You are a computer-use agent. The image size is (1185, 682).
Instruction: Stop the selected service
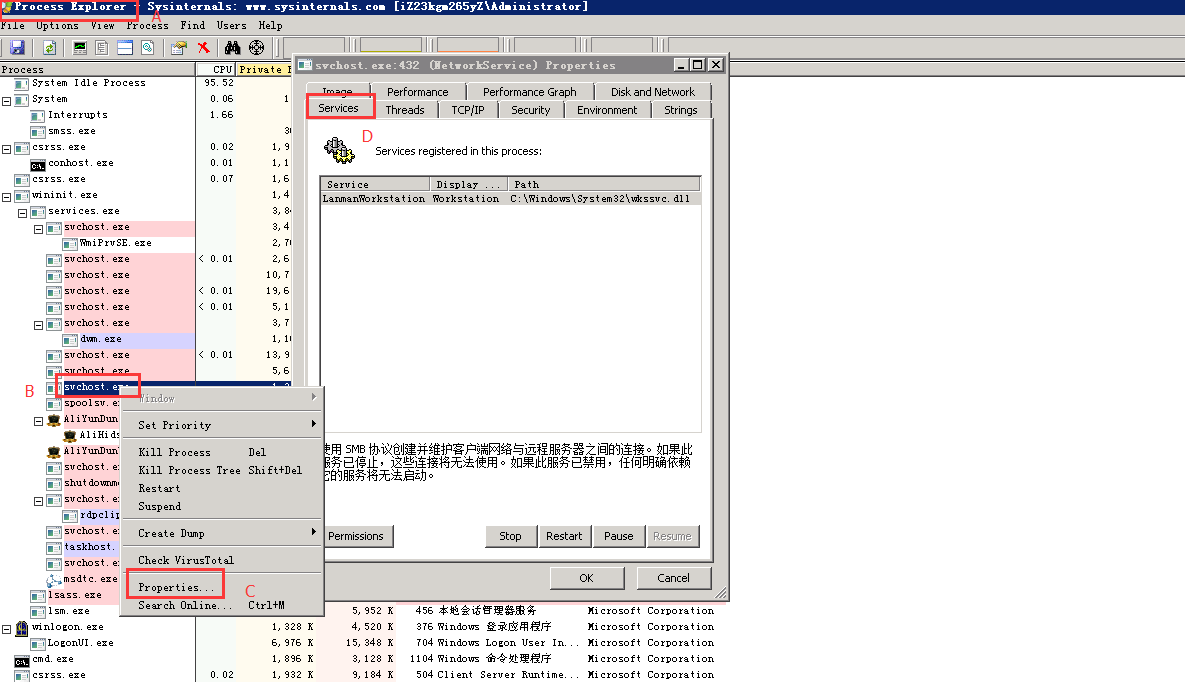511,536
